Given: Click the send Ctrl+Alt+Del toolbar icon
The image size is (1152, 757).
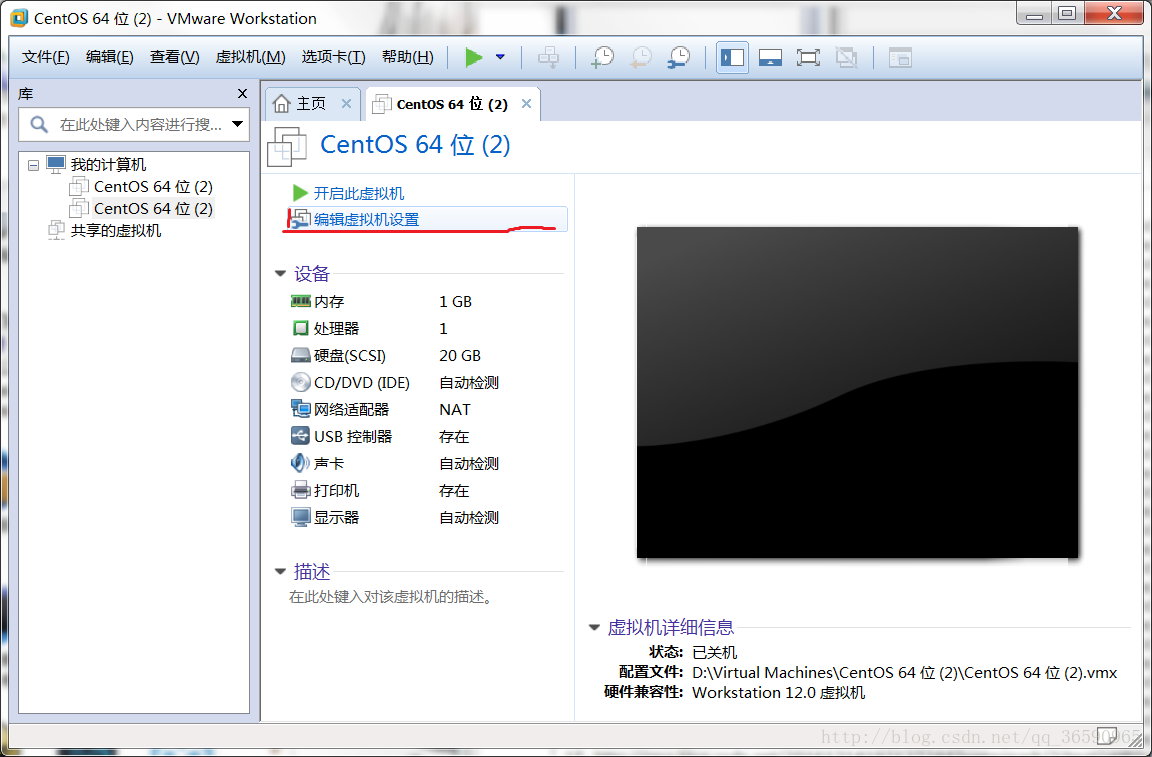Looking at the screenshot, I should (x=549, y=57).
